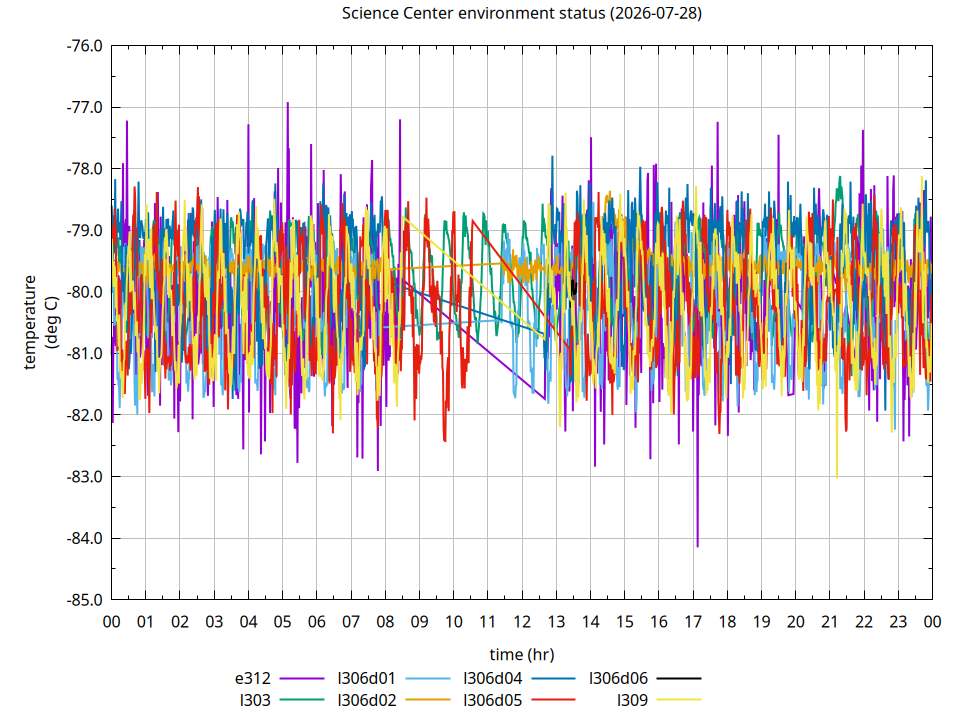Click the l306d04 legend label

coord(493,678)
